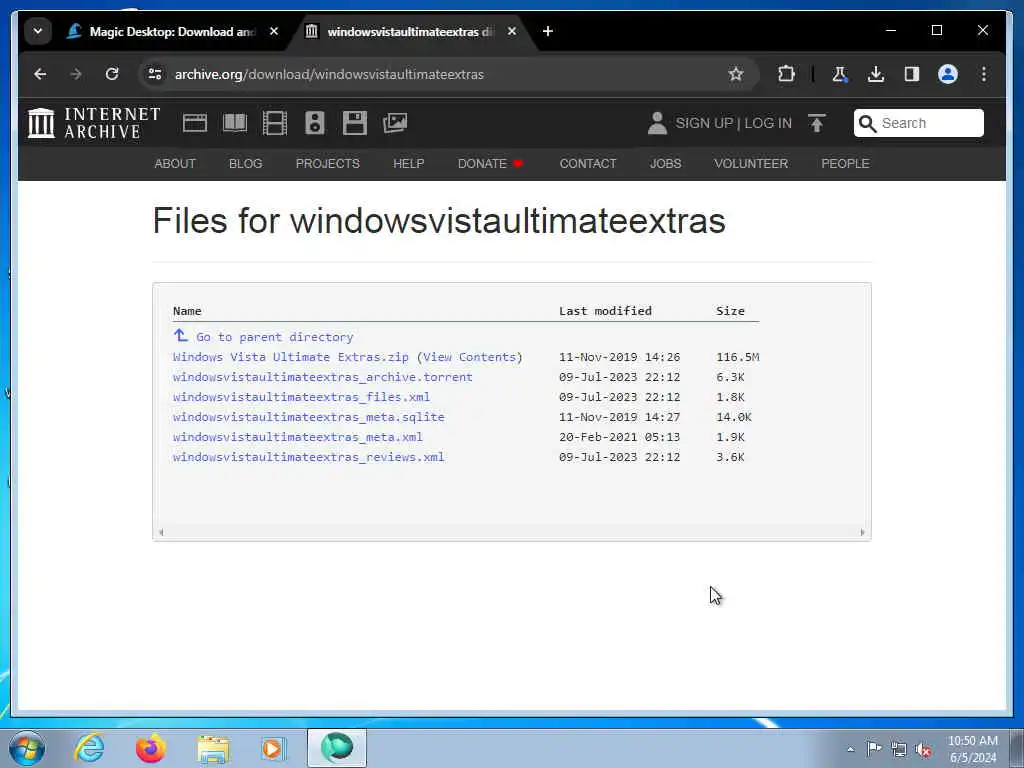Click the user avatar icon by Sign Up
Screen dimensions: 1024x768
[657, 123]
